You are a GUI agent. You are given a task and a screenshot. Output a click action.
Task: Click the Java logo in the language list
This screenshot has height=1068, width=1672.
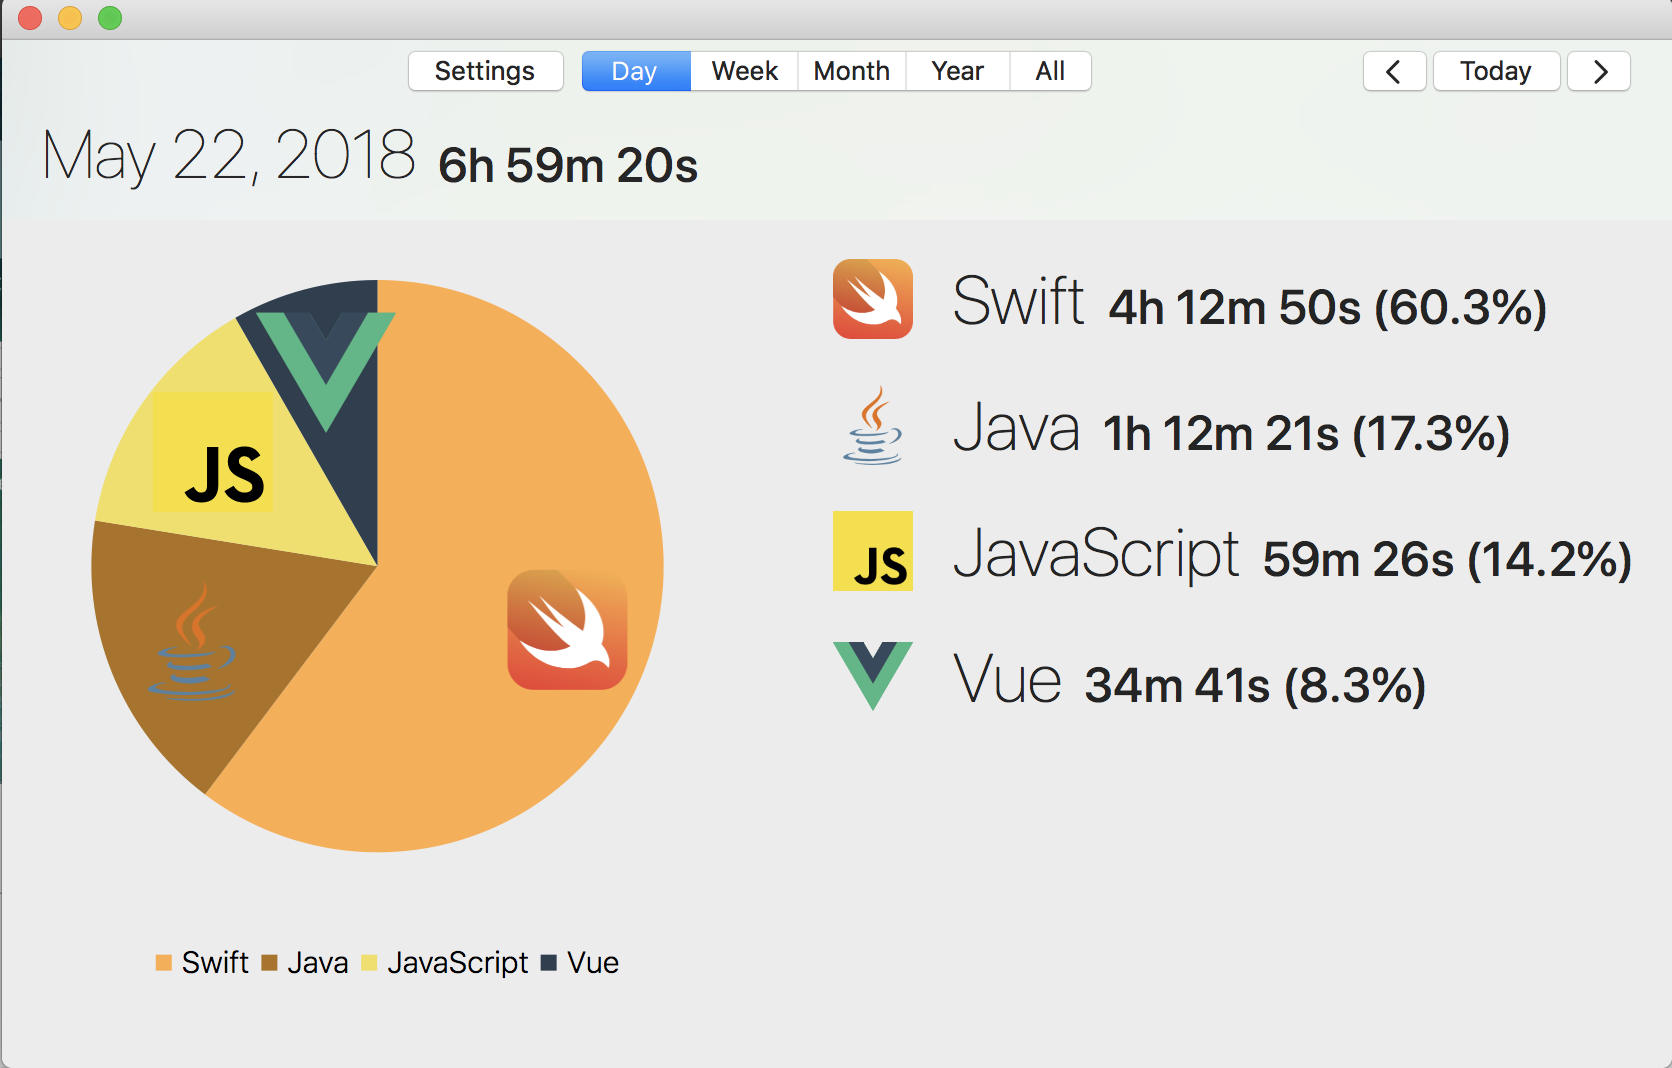point(873,425)
